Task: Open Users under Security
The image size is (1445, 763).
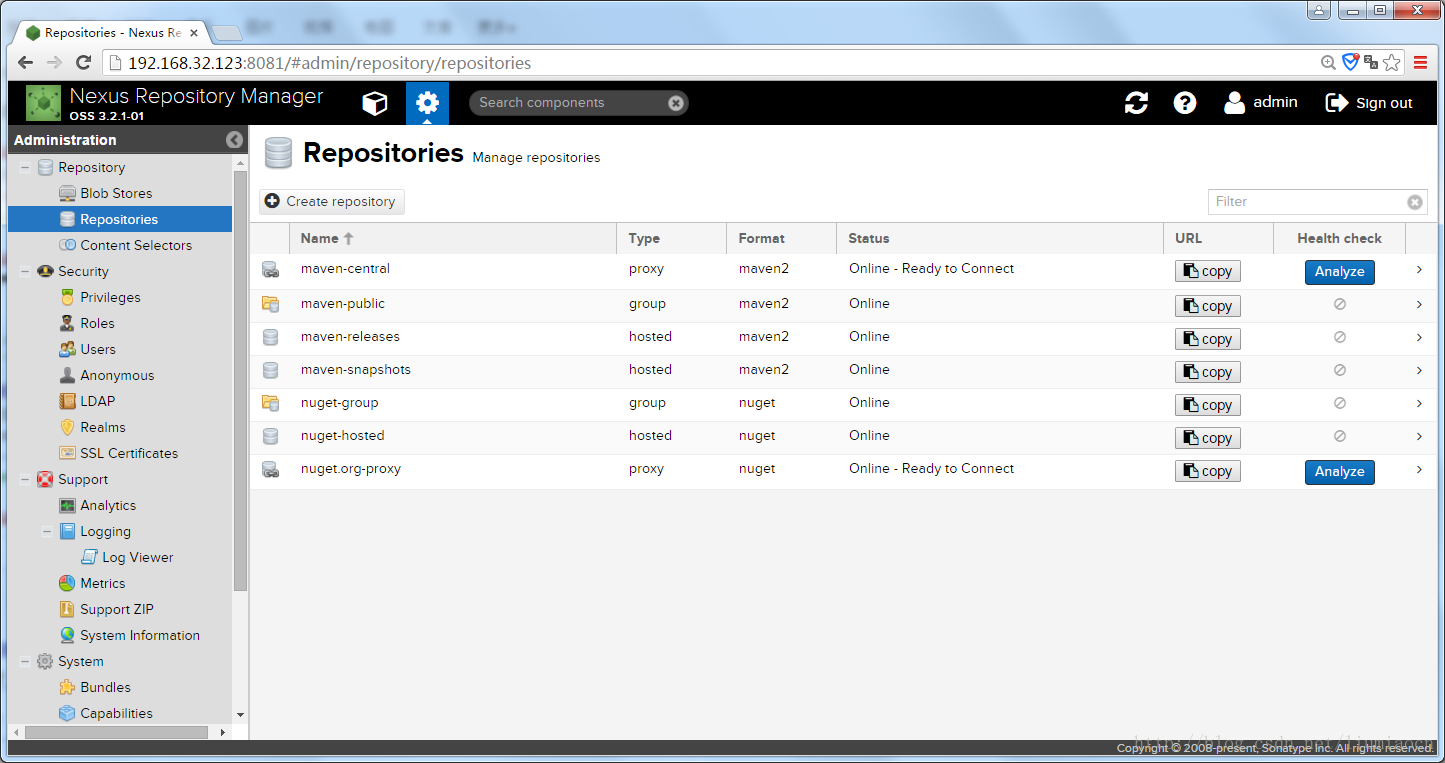Action: point(98,349)
